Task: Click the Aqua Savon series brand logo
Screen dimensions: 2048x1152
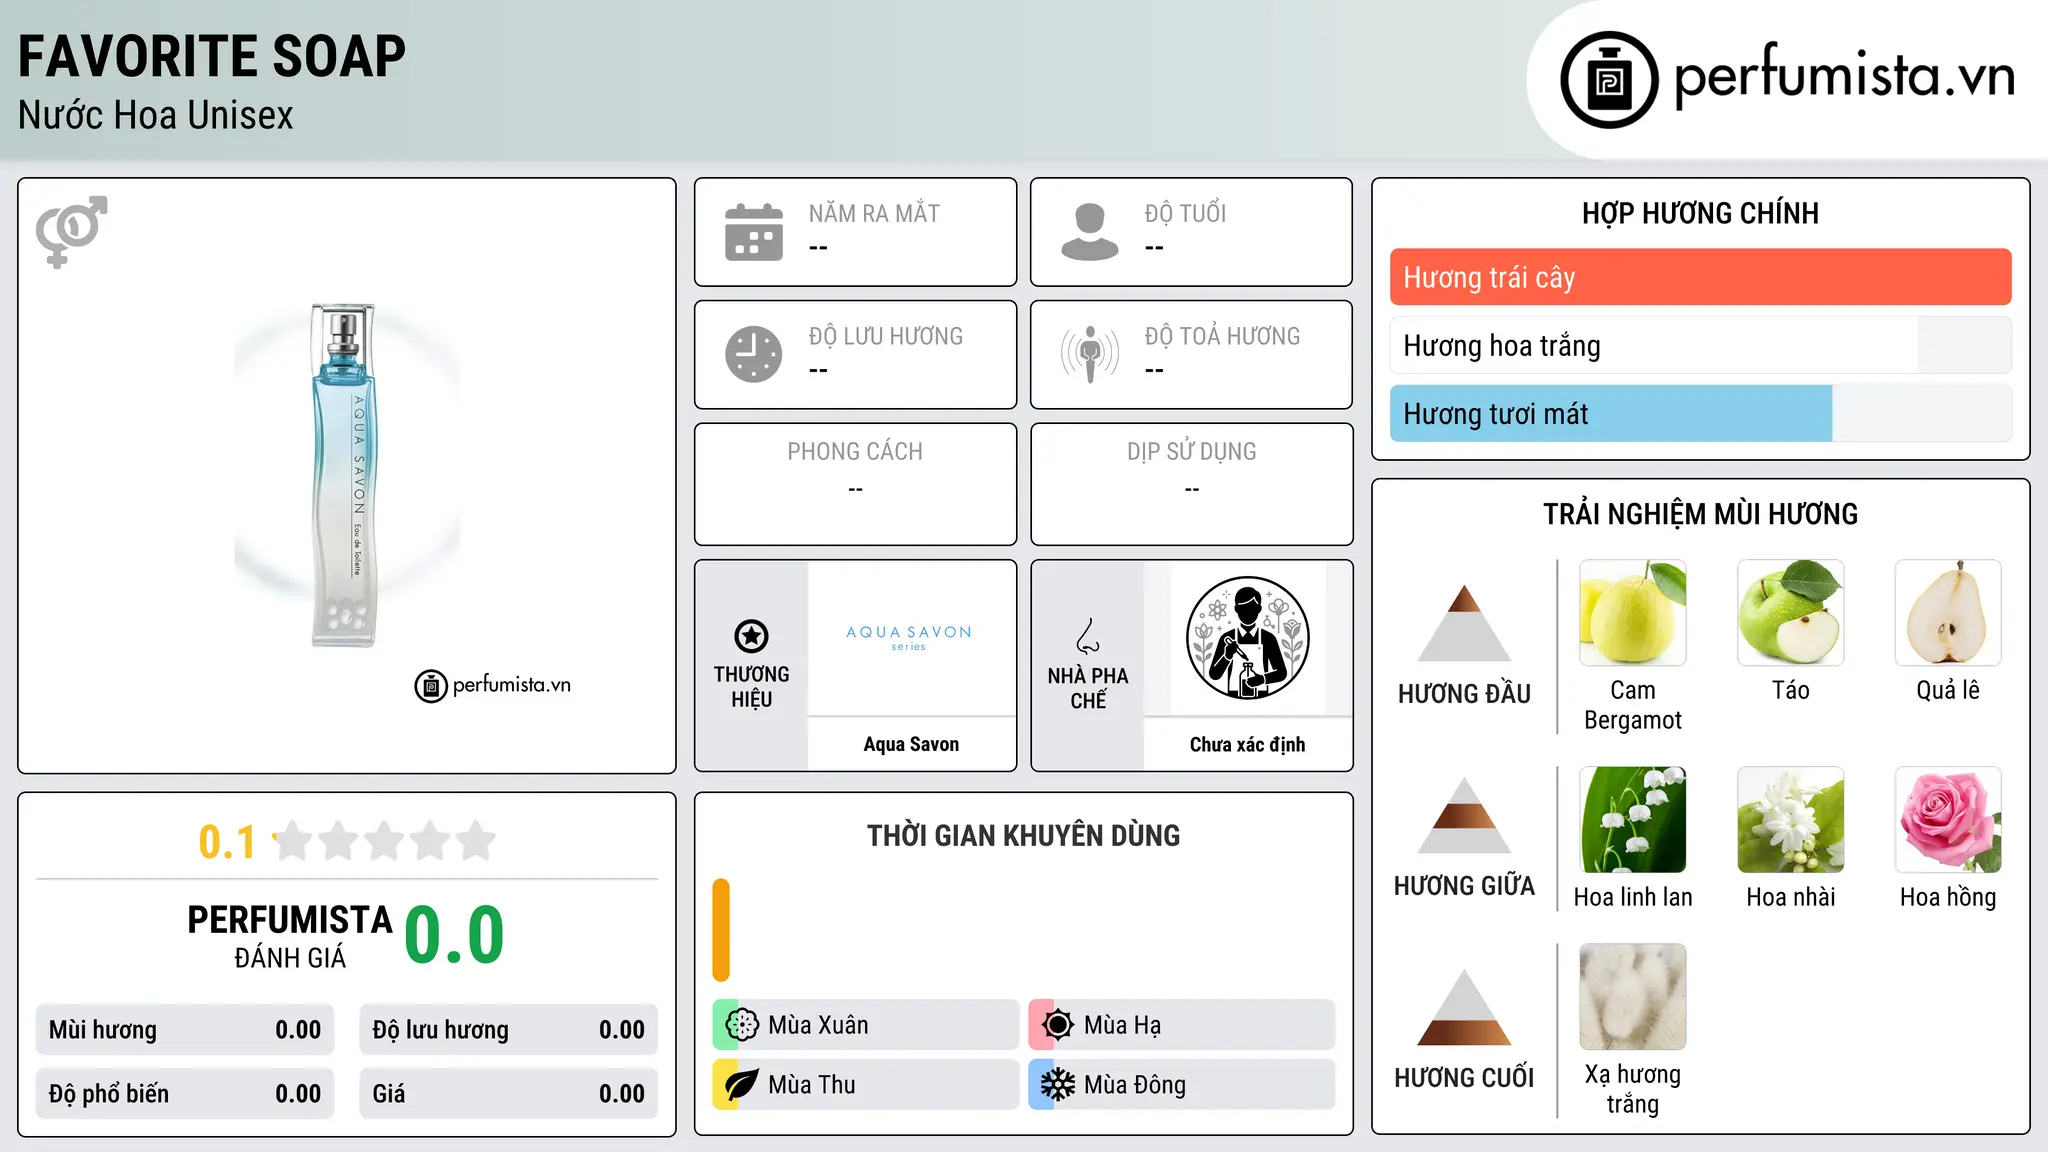Action: 909,637
